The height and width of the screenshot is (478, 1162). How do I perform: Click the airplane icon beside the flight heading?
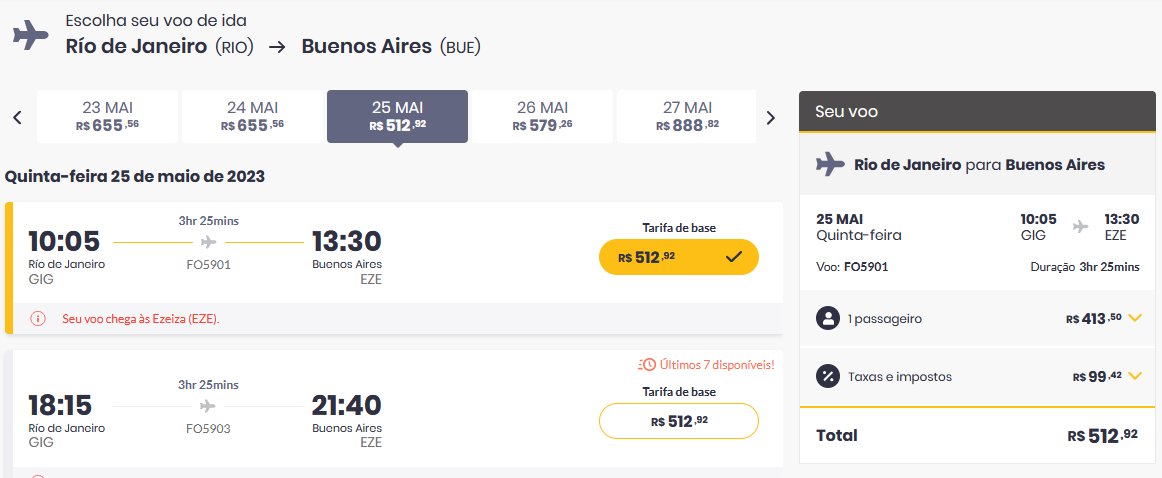coord(30,35)
